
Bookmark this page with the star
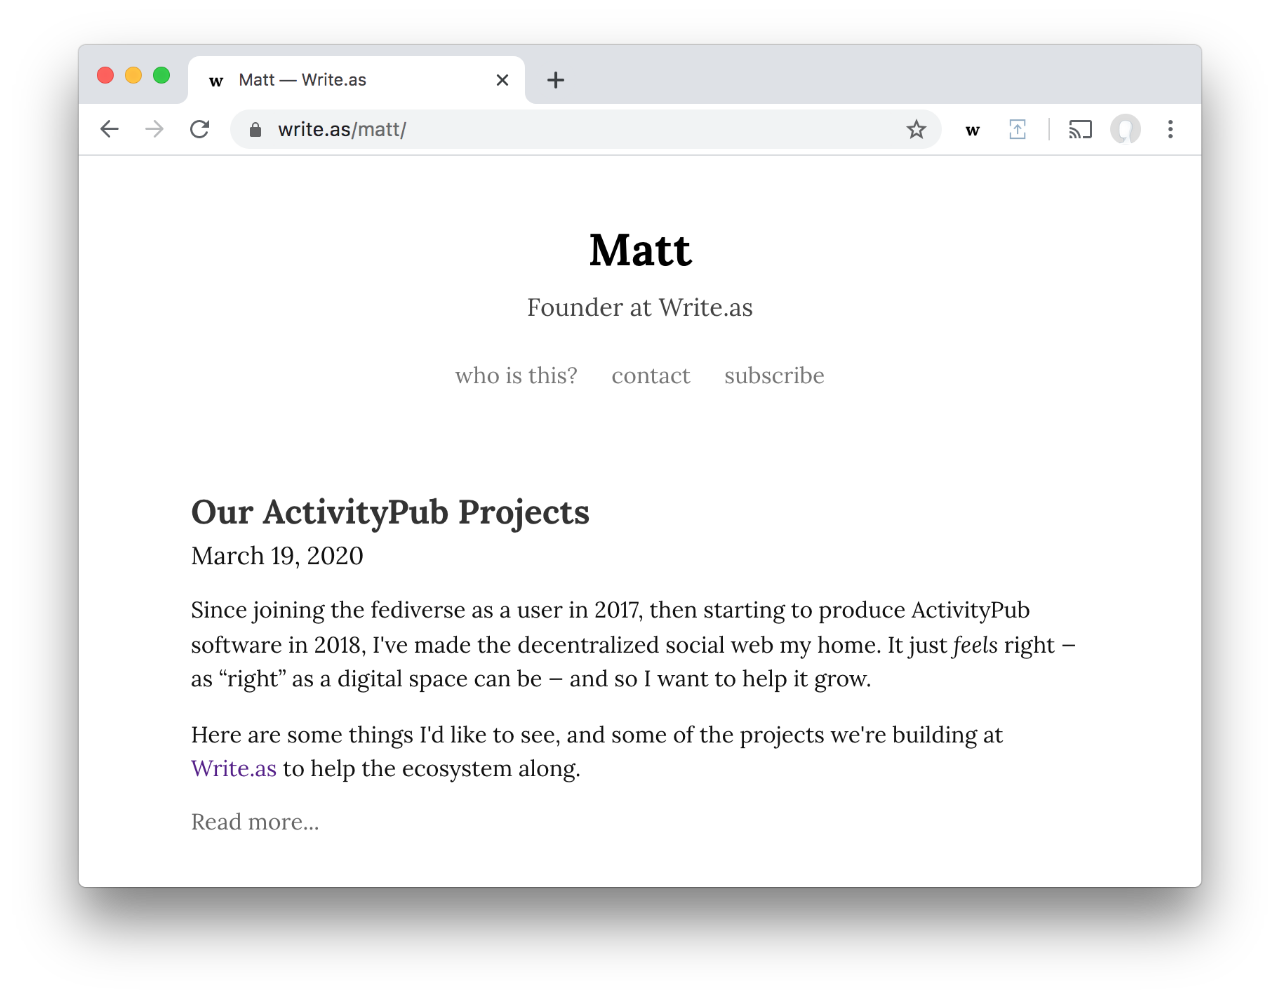click(916, 129)
